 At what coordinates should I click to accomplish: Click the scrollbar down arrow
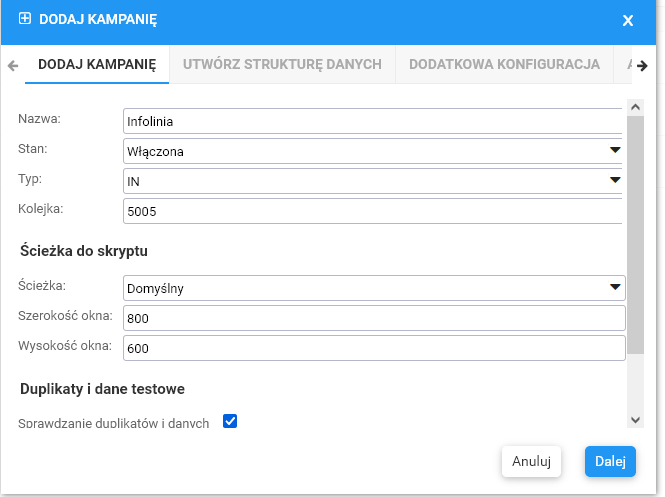coord(634,420)
